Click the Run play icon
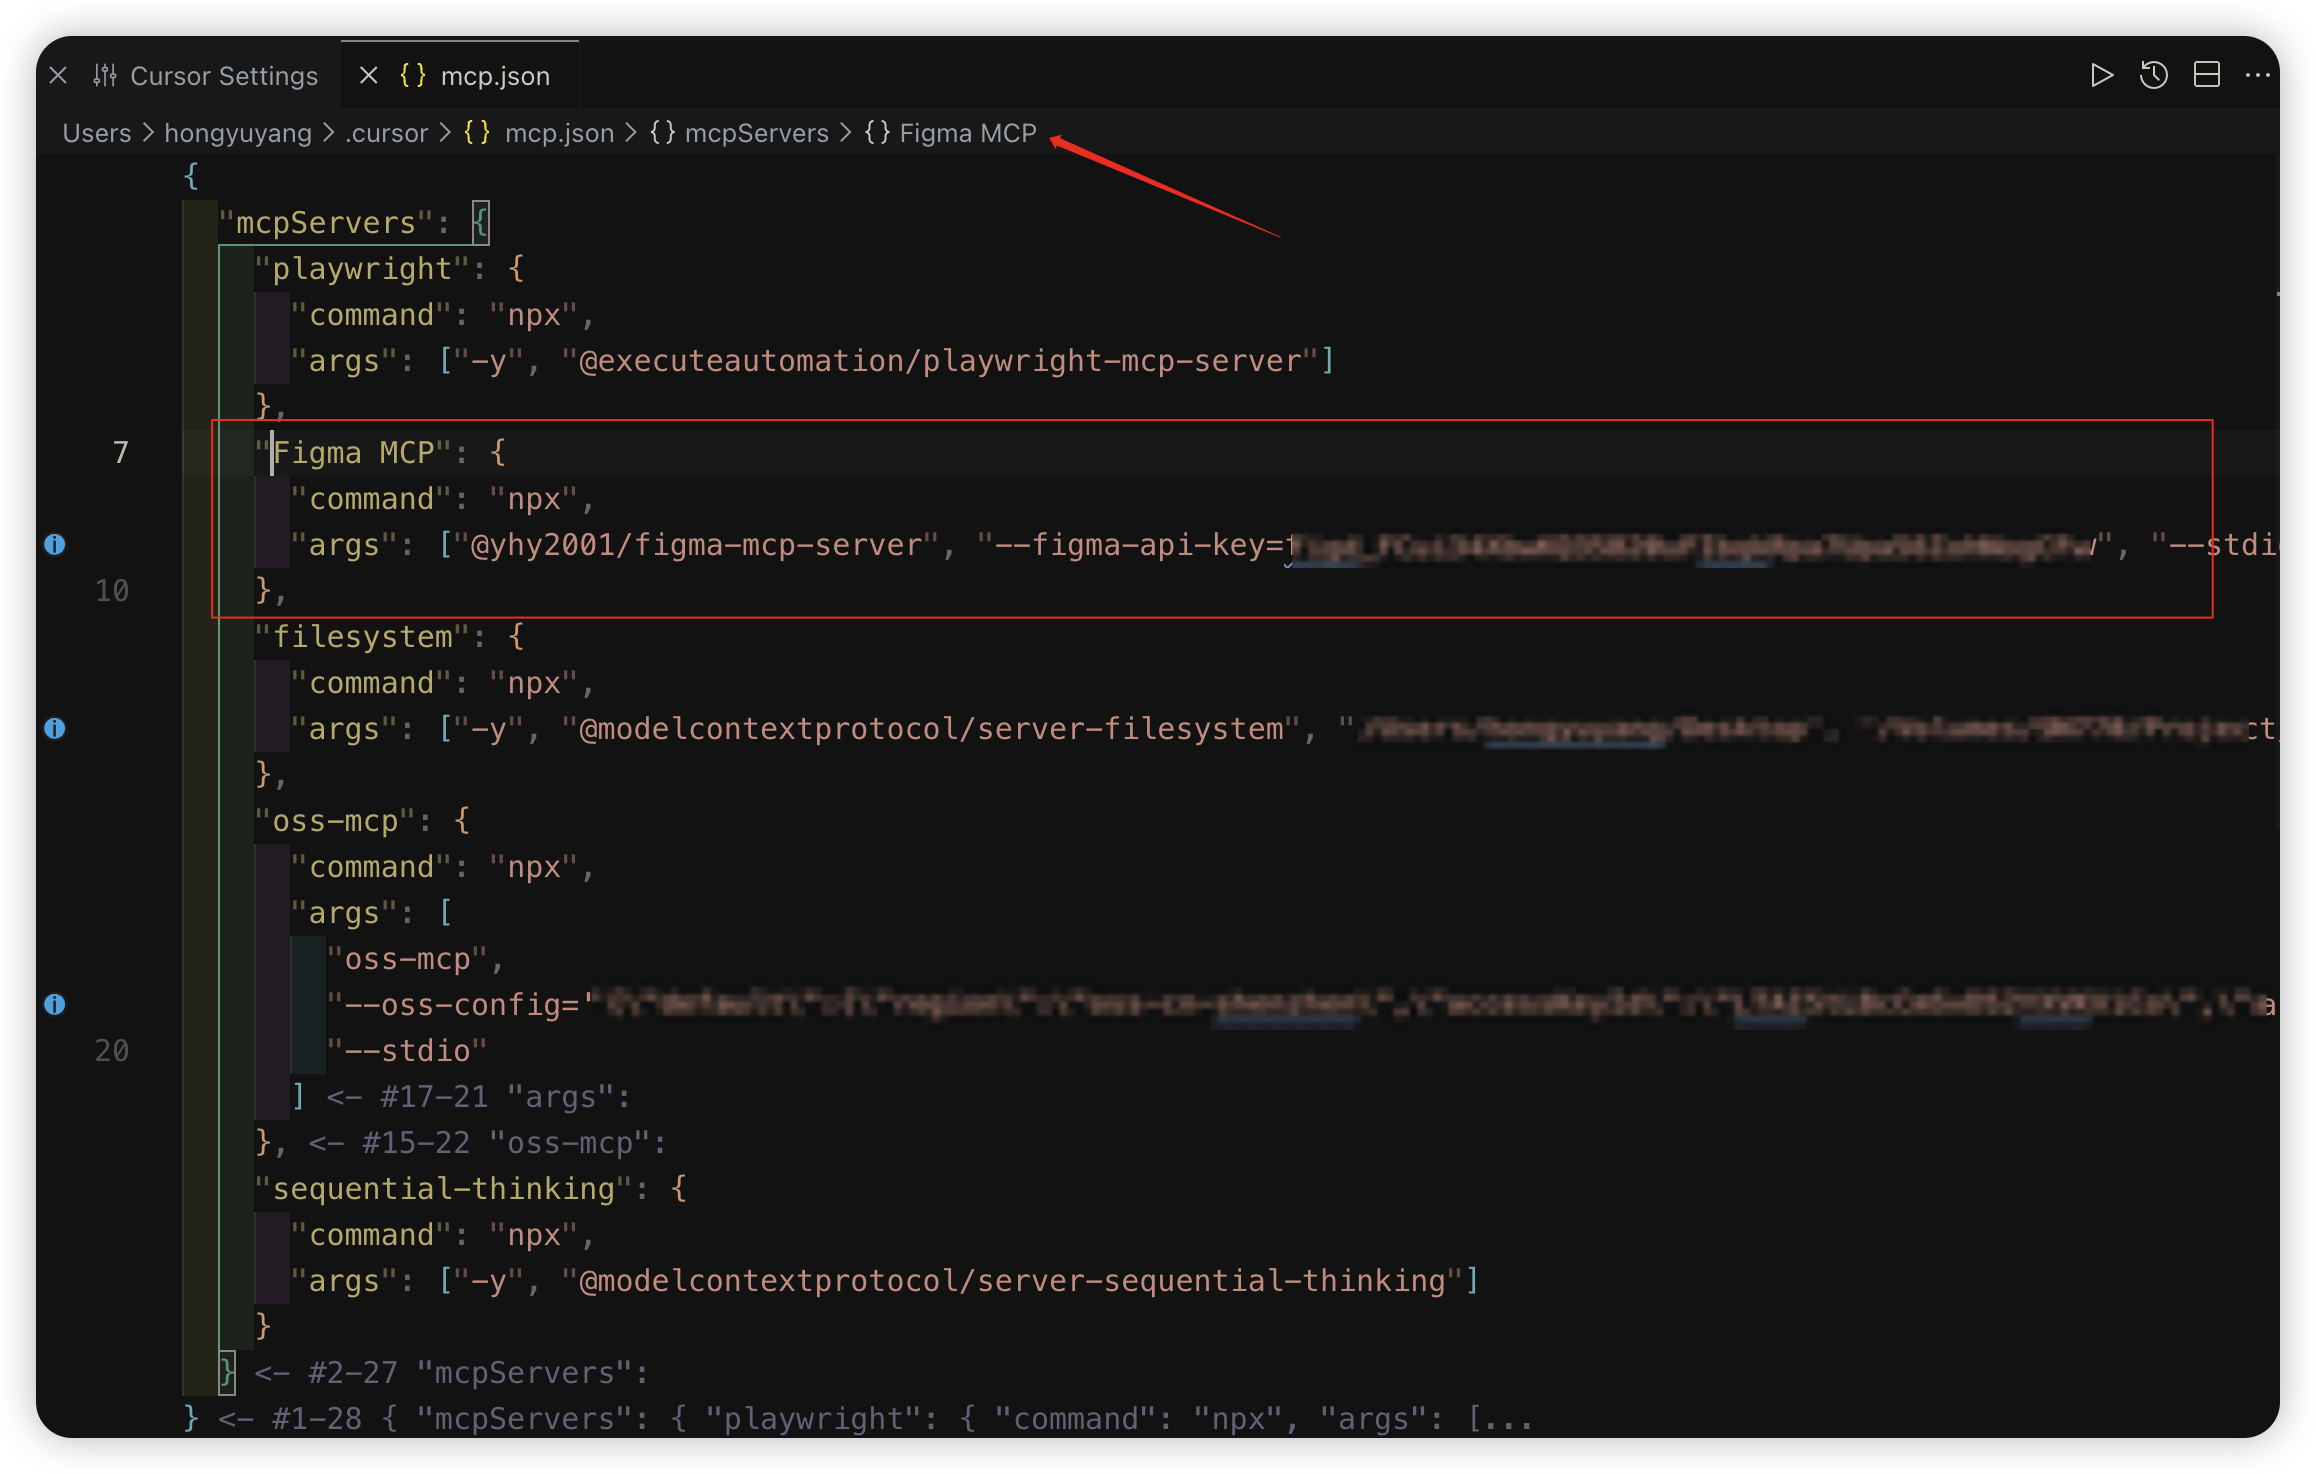This screenshot has height=1474, width=2316. [x=2101, y=76]
